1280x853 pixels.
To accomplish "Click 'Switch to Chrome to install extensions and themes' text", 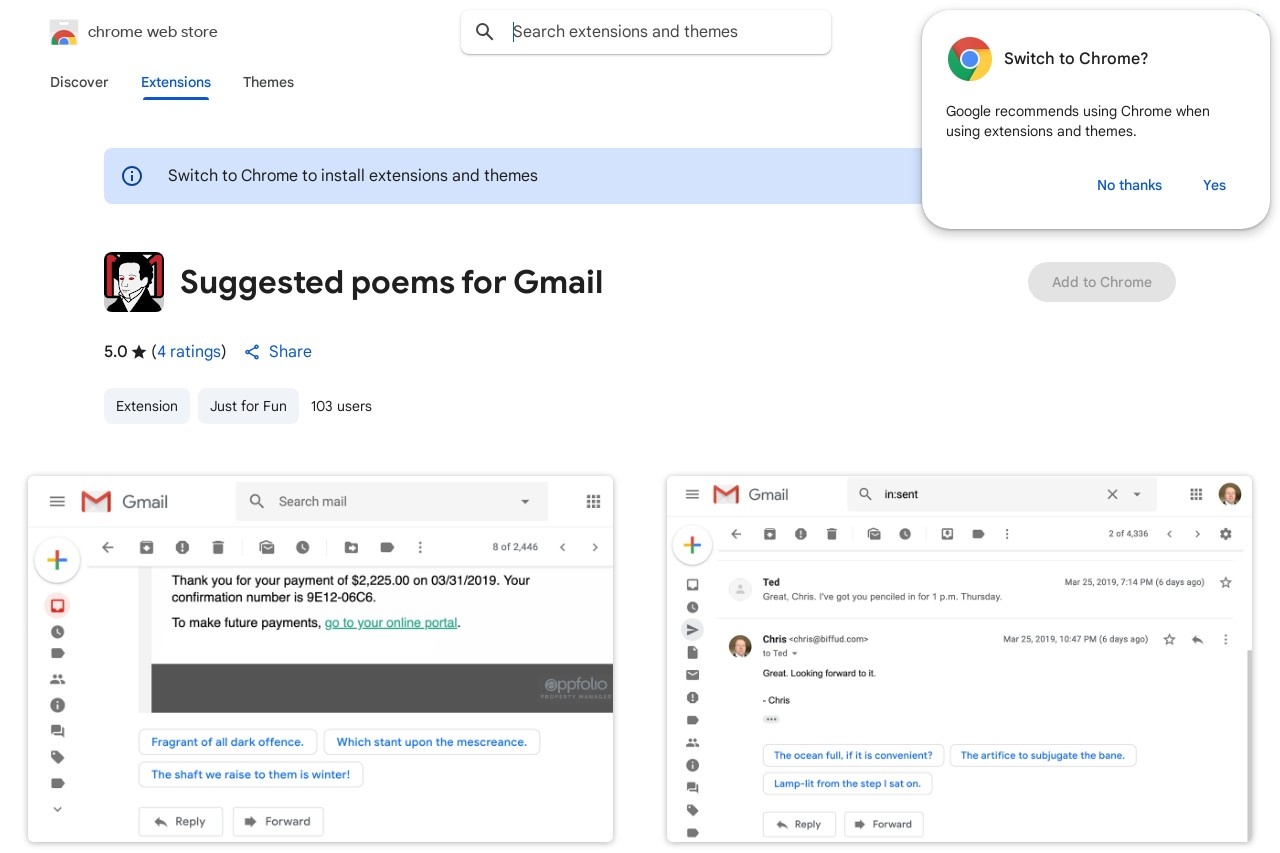I will (353, 176).
